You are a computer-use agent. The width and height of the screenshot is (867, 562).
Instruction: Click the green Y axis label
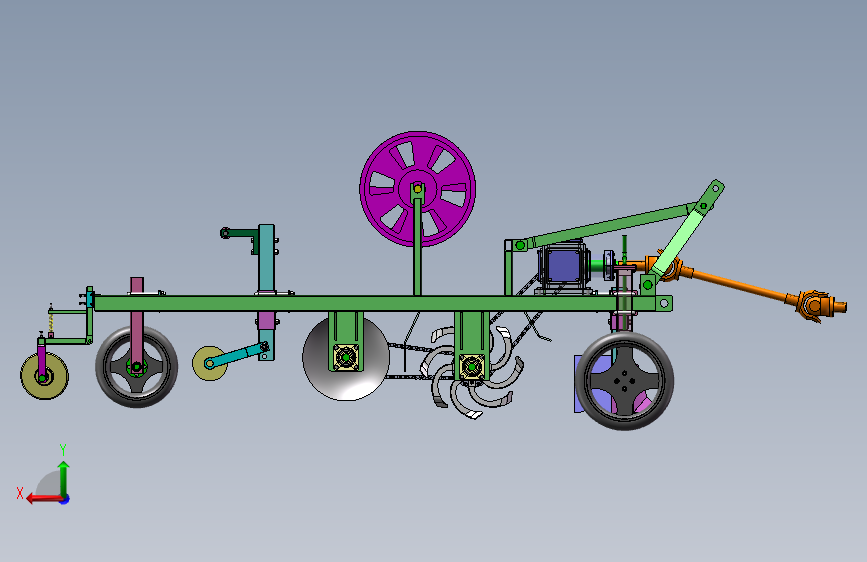pyautogui.click(x=63, y=449)
